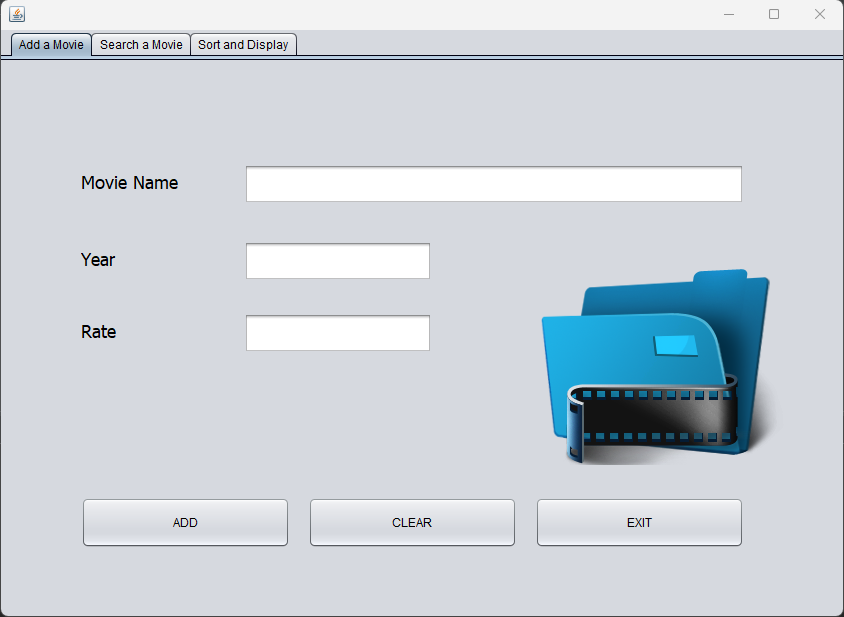Click the light-blue label tag on folder front
Viewport: 844px width, 617px height.
click(676, 346)
